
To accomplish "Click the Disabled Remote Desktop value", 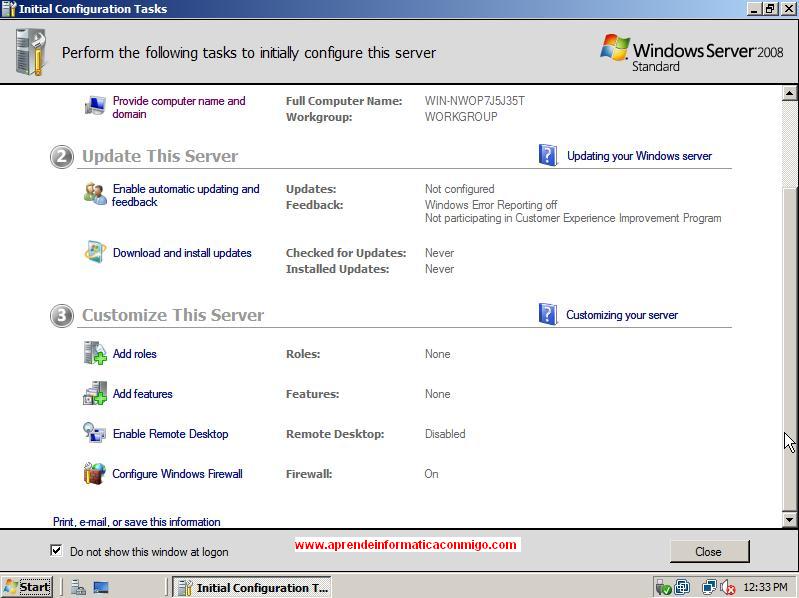I will click(445, 434).
